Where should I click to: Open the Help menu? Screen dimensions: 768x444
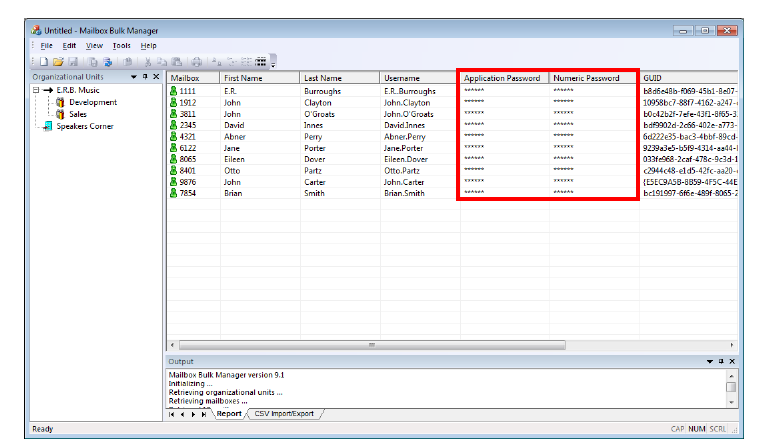pyautogui.click(x=148, y=46)
